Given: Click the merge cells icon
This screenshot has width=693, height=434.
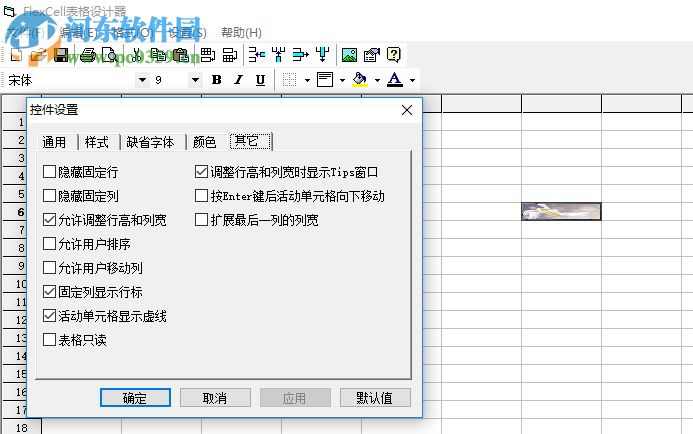Looking at the screenshot, I should [x=208, y=55].
